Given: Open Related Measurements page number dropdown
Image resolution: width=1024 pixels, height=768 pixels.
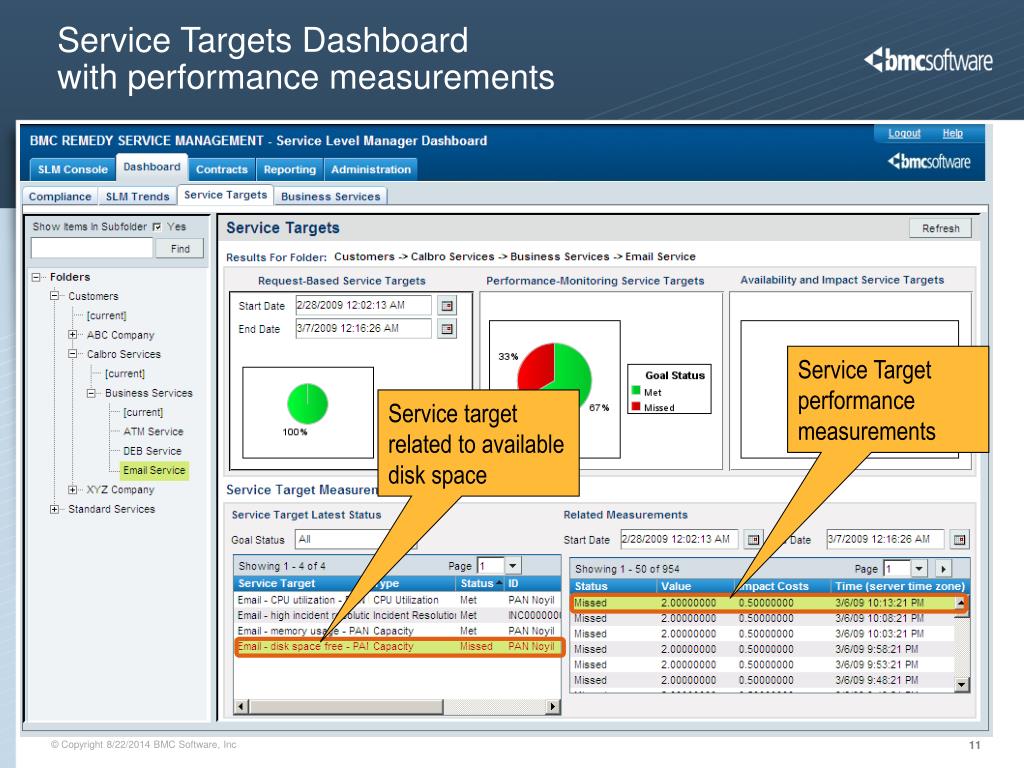Looking at the screenshot, I should pos(920,569).
